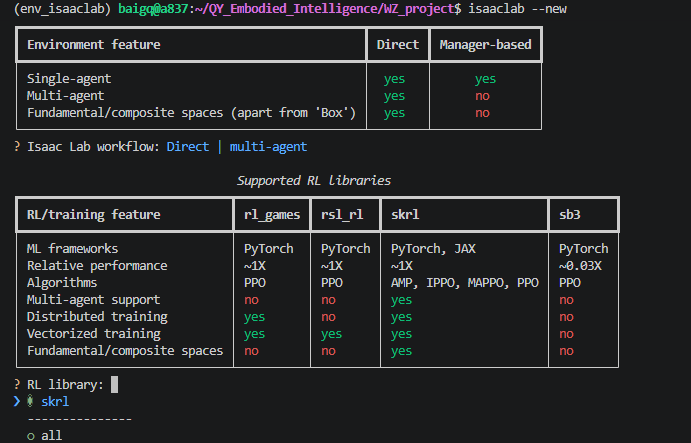Click 'yes' under Direct for Multi-agent

coord(394,96)
